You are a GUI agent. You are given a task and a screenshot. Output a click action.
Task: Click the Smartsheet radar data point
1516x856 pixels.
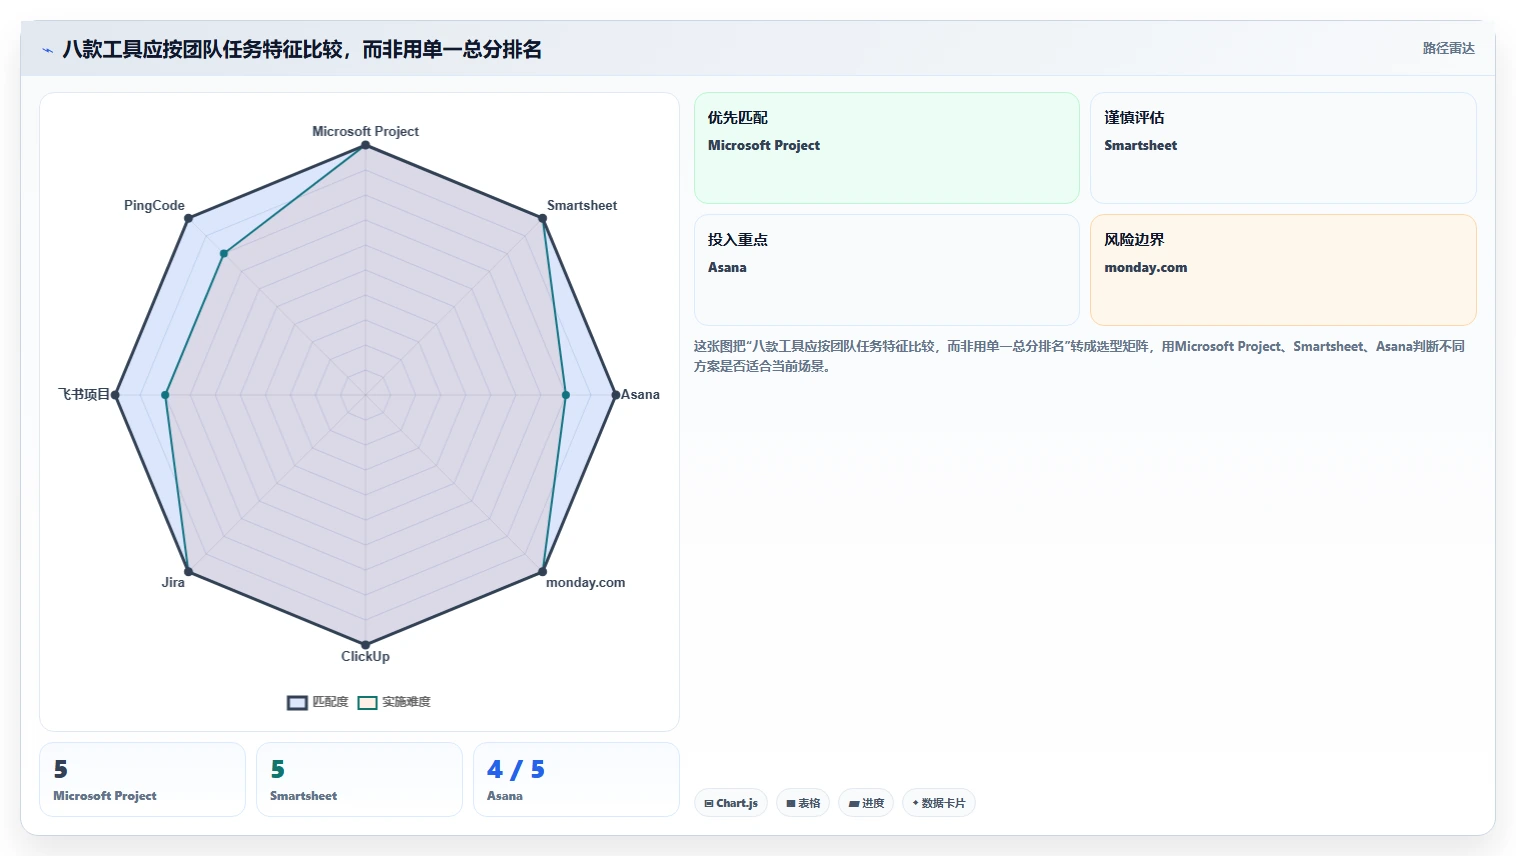point(542,218)
